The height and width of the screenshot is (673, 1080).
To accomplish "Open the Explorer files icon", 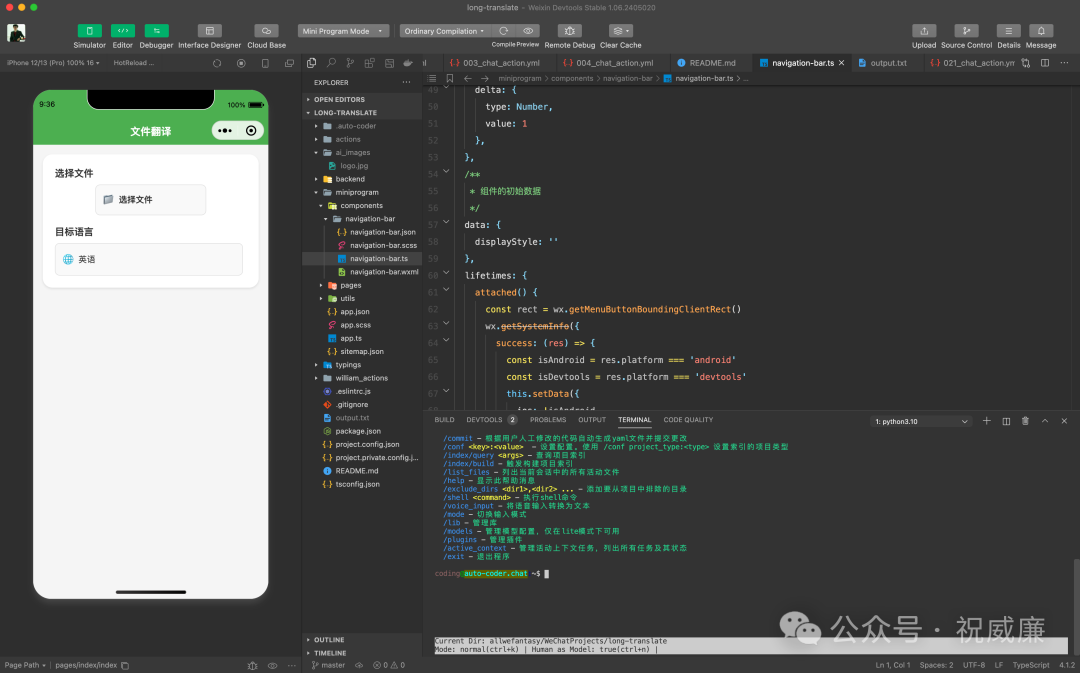I will (x=311, y=63).
